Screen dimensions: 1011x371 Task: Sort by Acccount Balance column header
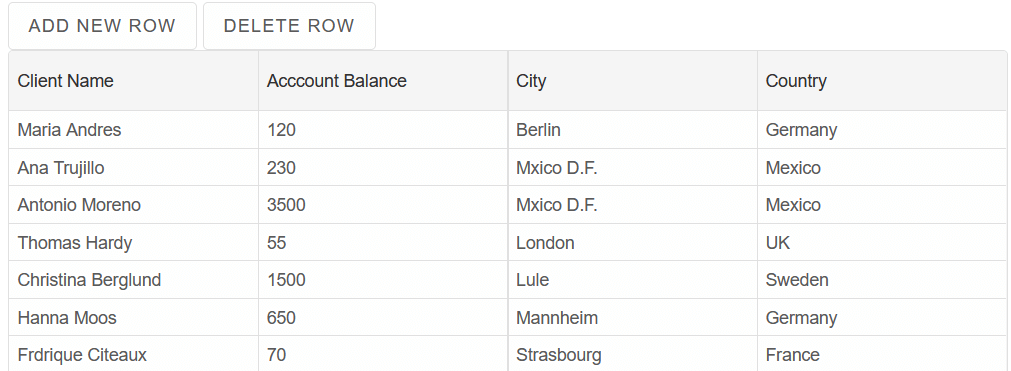click(x=383, y=81)
